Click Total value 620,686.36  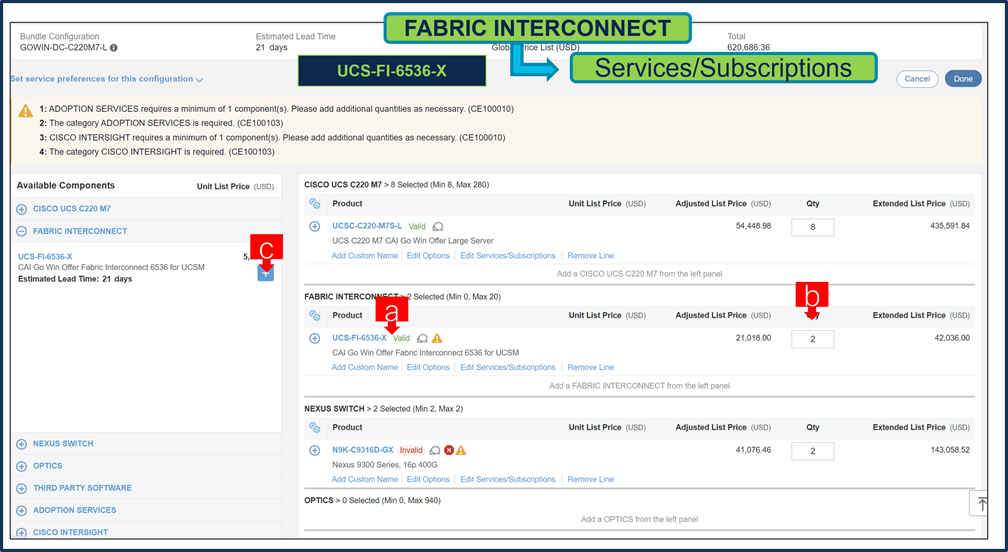point(749,48)
